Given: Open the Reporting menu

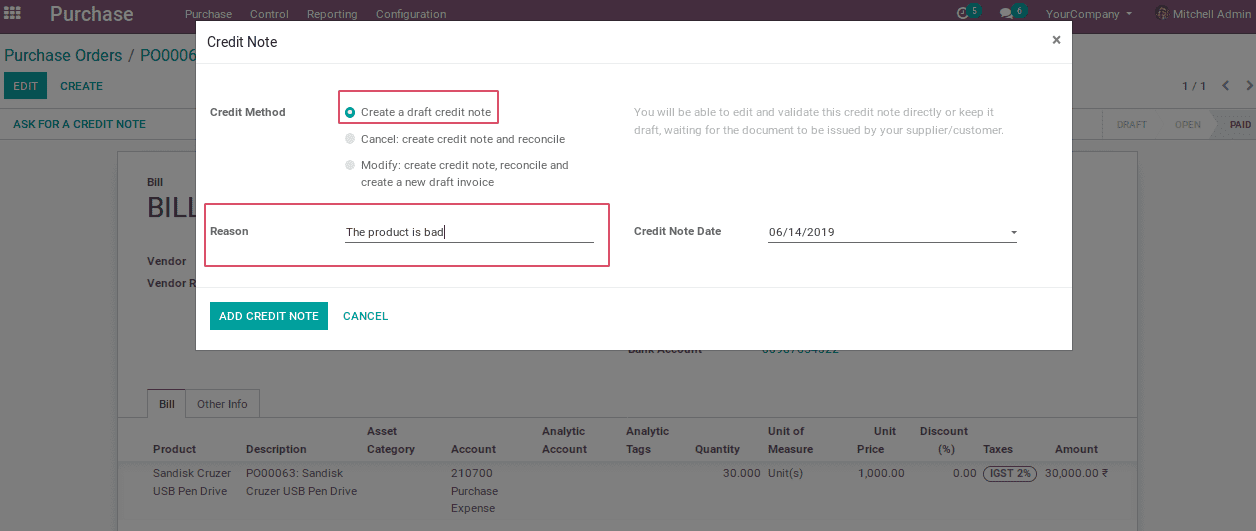Looking at the screenshot, I should tap(332, 14).
